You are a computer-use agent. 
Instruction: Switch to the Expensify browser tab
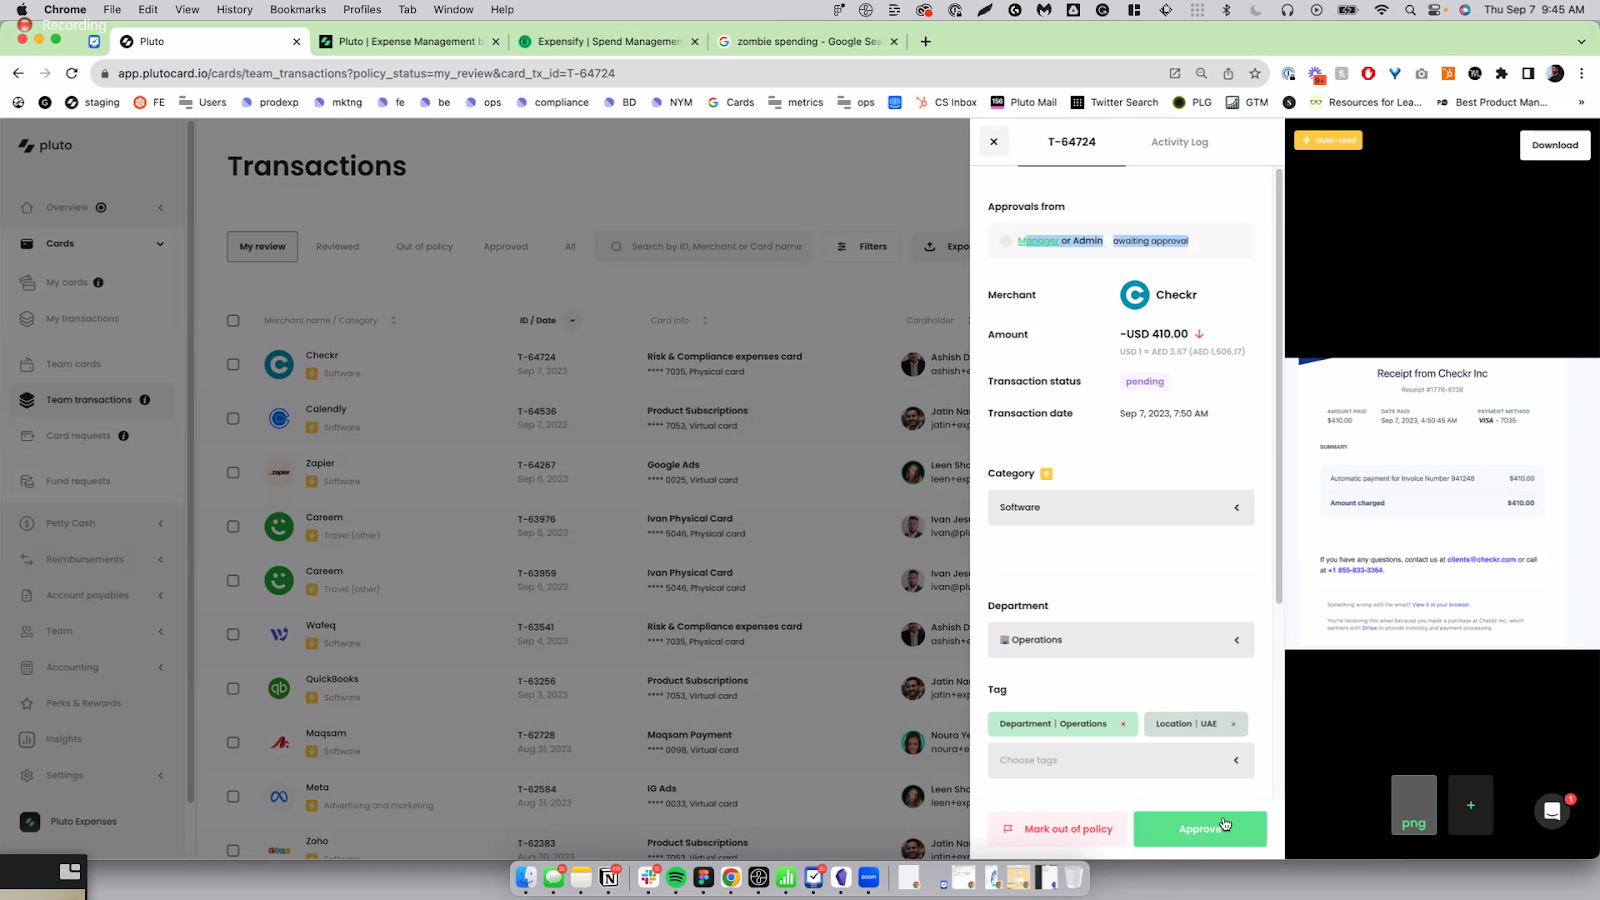pyautogui.click(x=608, y=41)
